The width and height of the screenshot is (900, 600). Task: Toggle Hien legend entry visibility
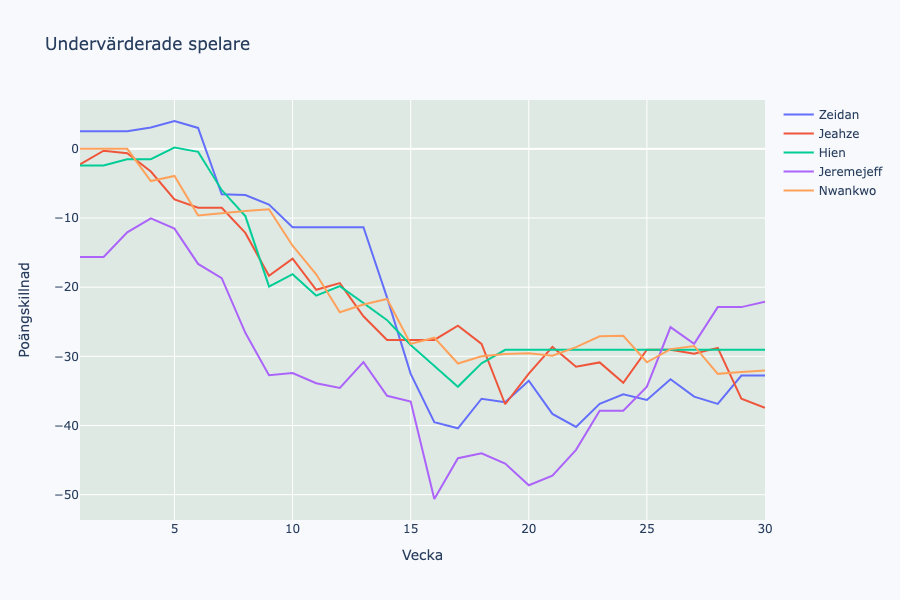[832, 153]
